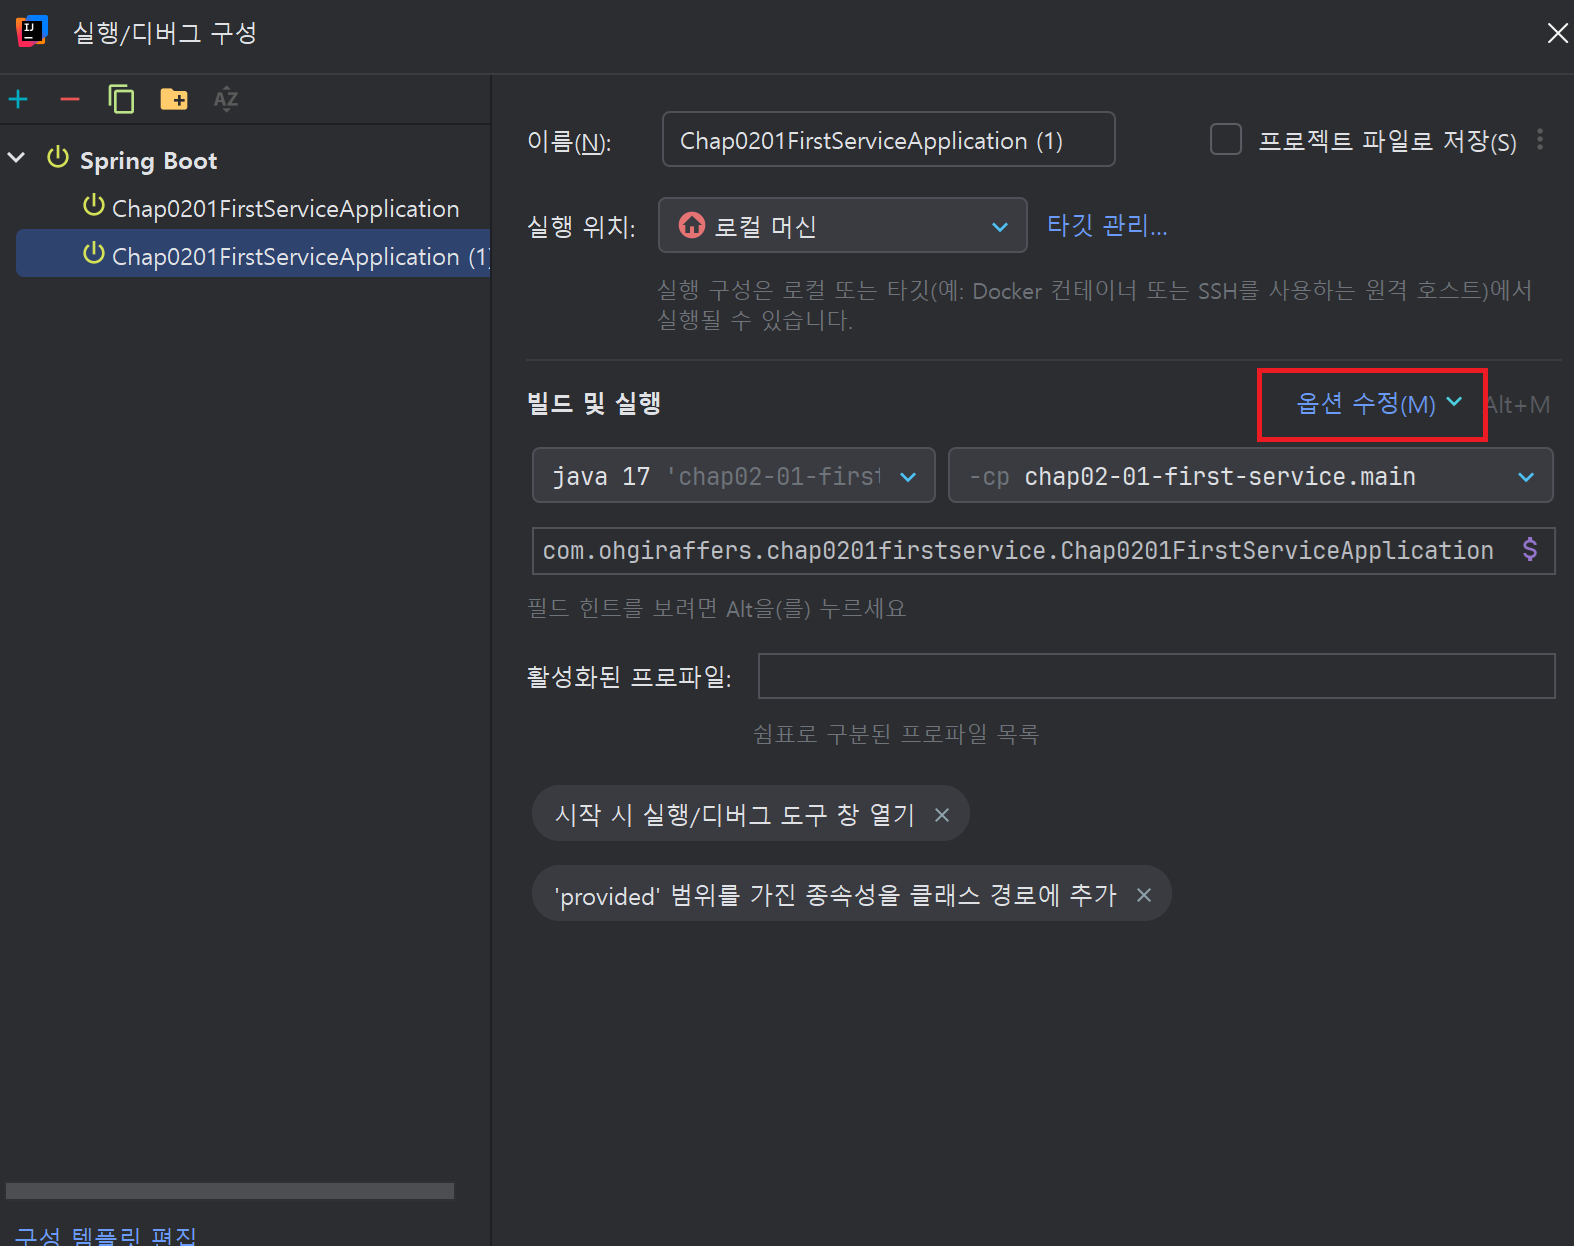Open the 타깃 관리 link
Screen dimensions: 1574x1246
pos(1107,226)
